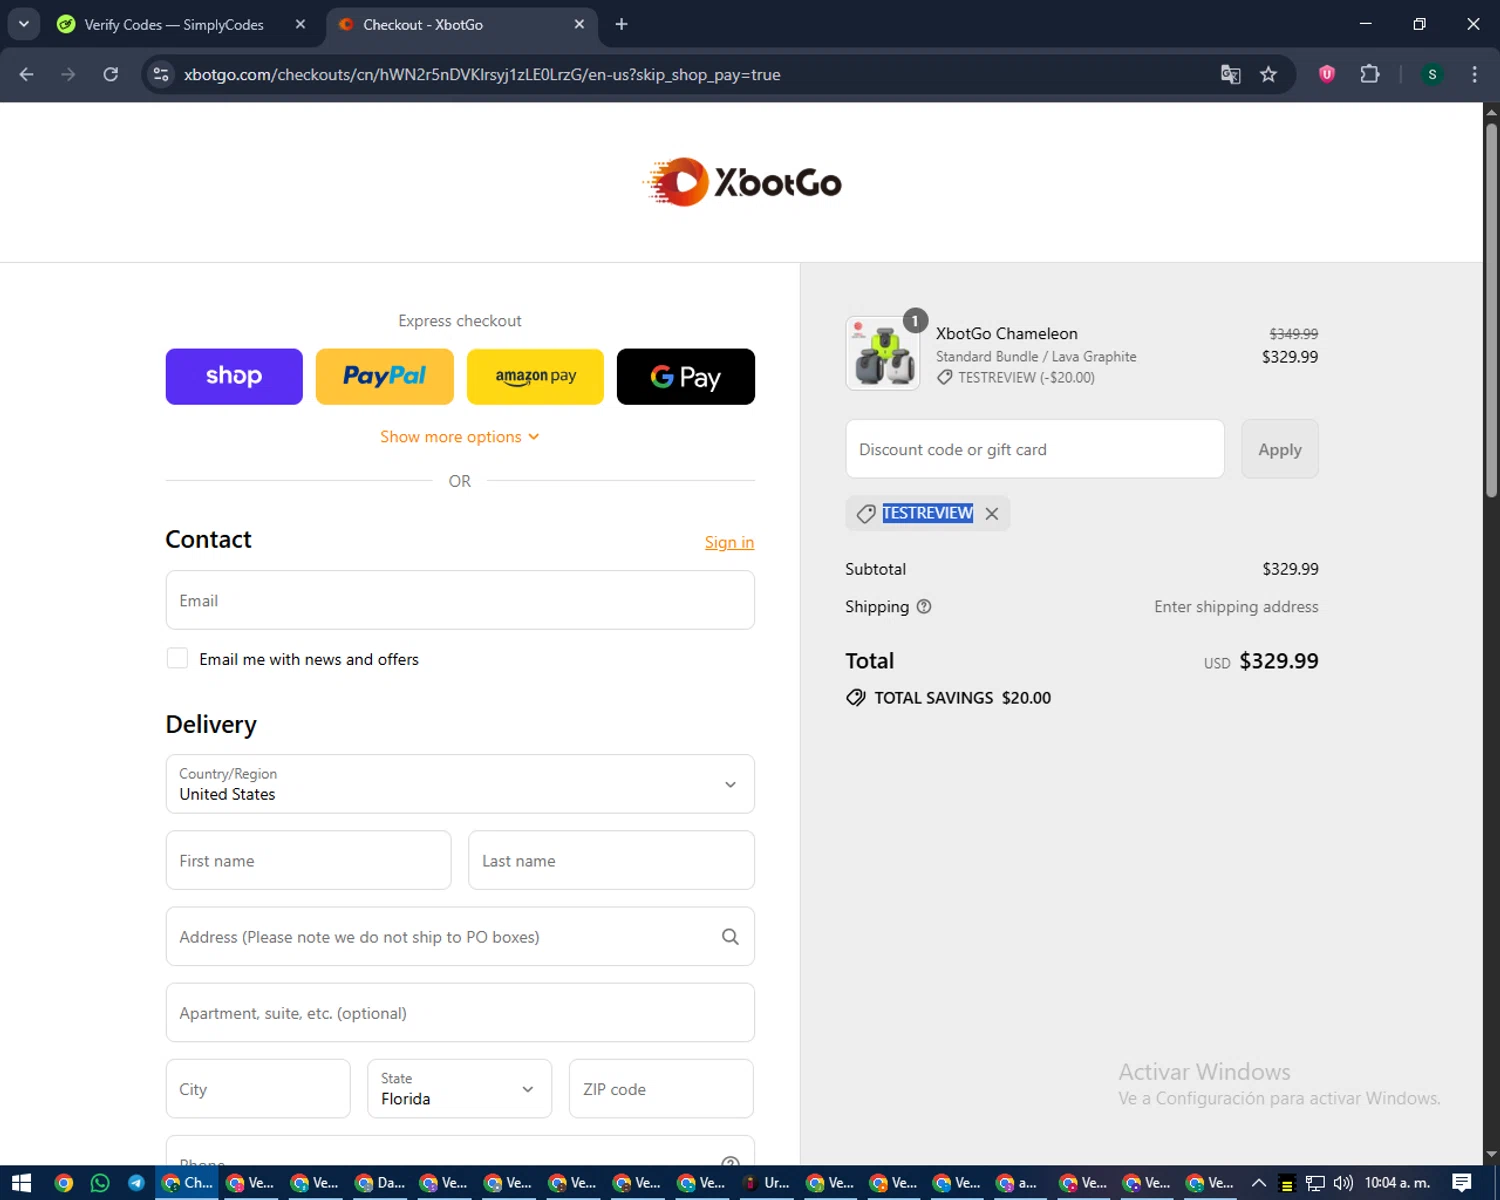Open WhatsApp from the taskbar
This screenshot has width=1500, height=1200.
pyautogui.click(x=100, y=1183)
